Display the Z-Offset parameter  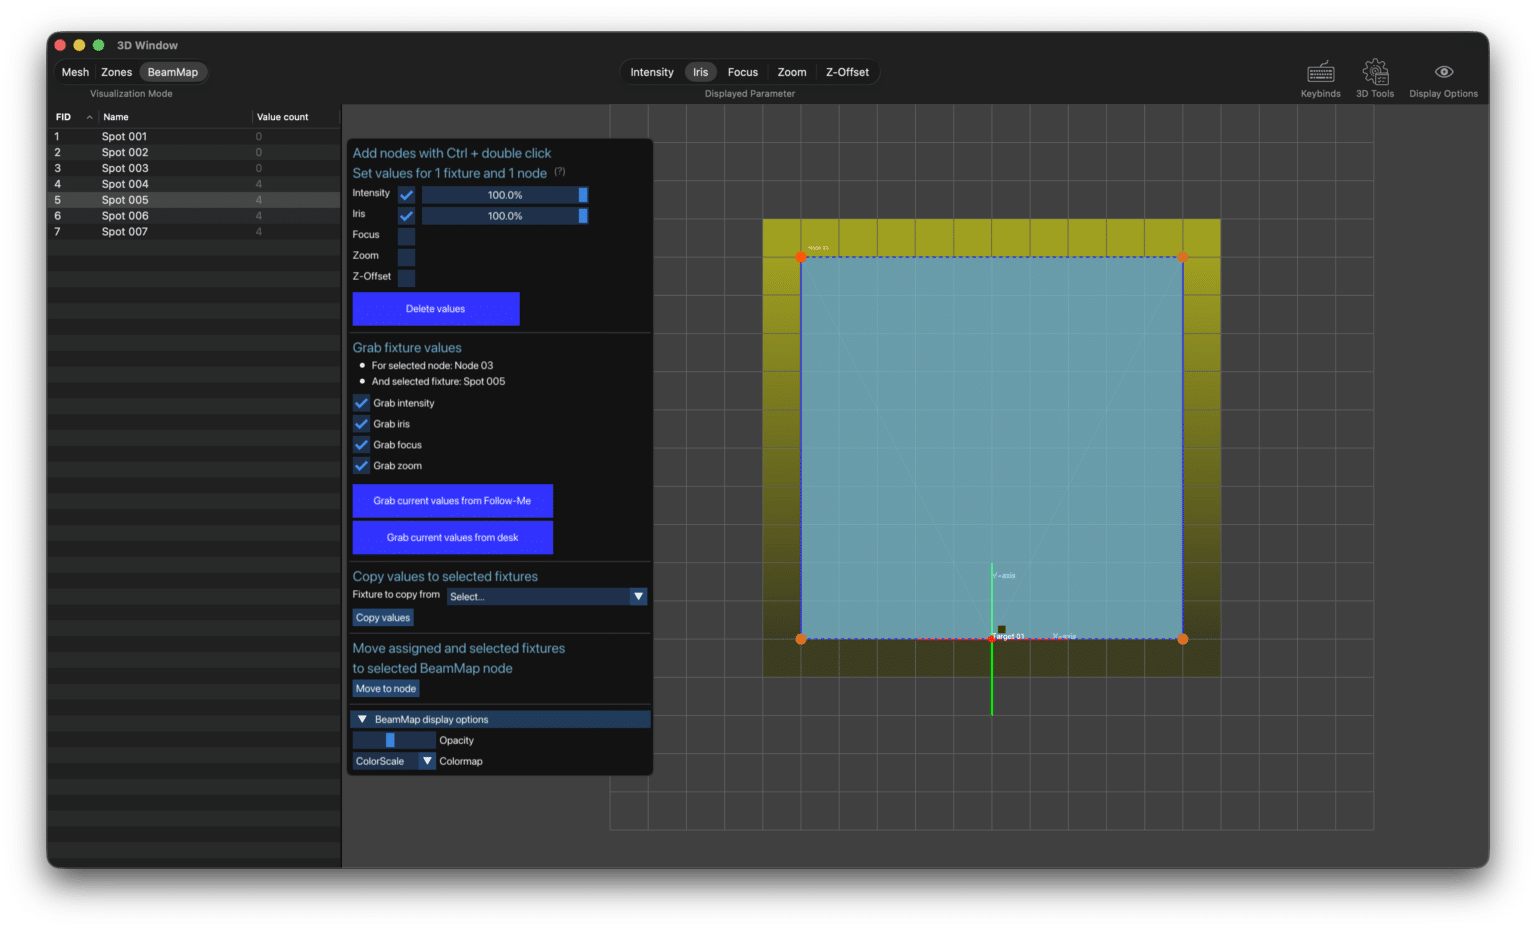tap(847, 72)
